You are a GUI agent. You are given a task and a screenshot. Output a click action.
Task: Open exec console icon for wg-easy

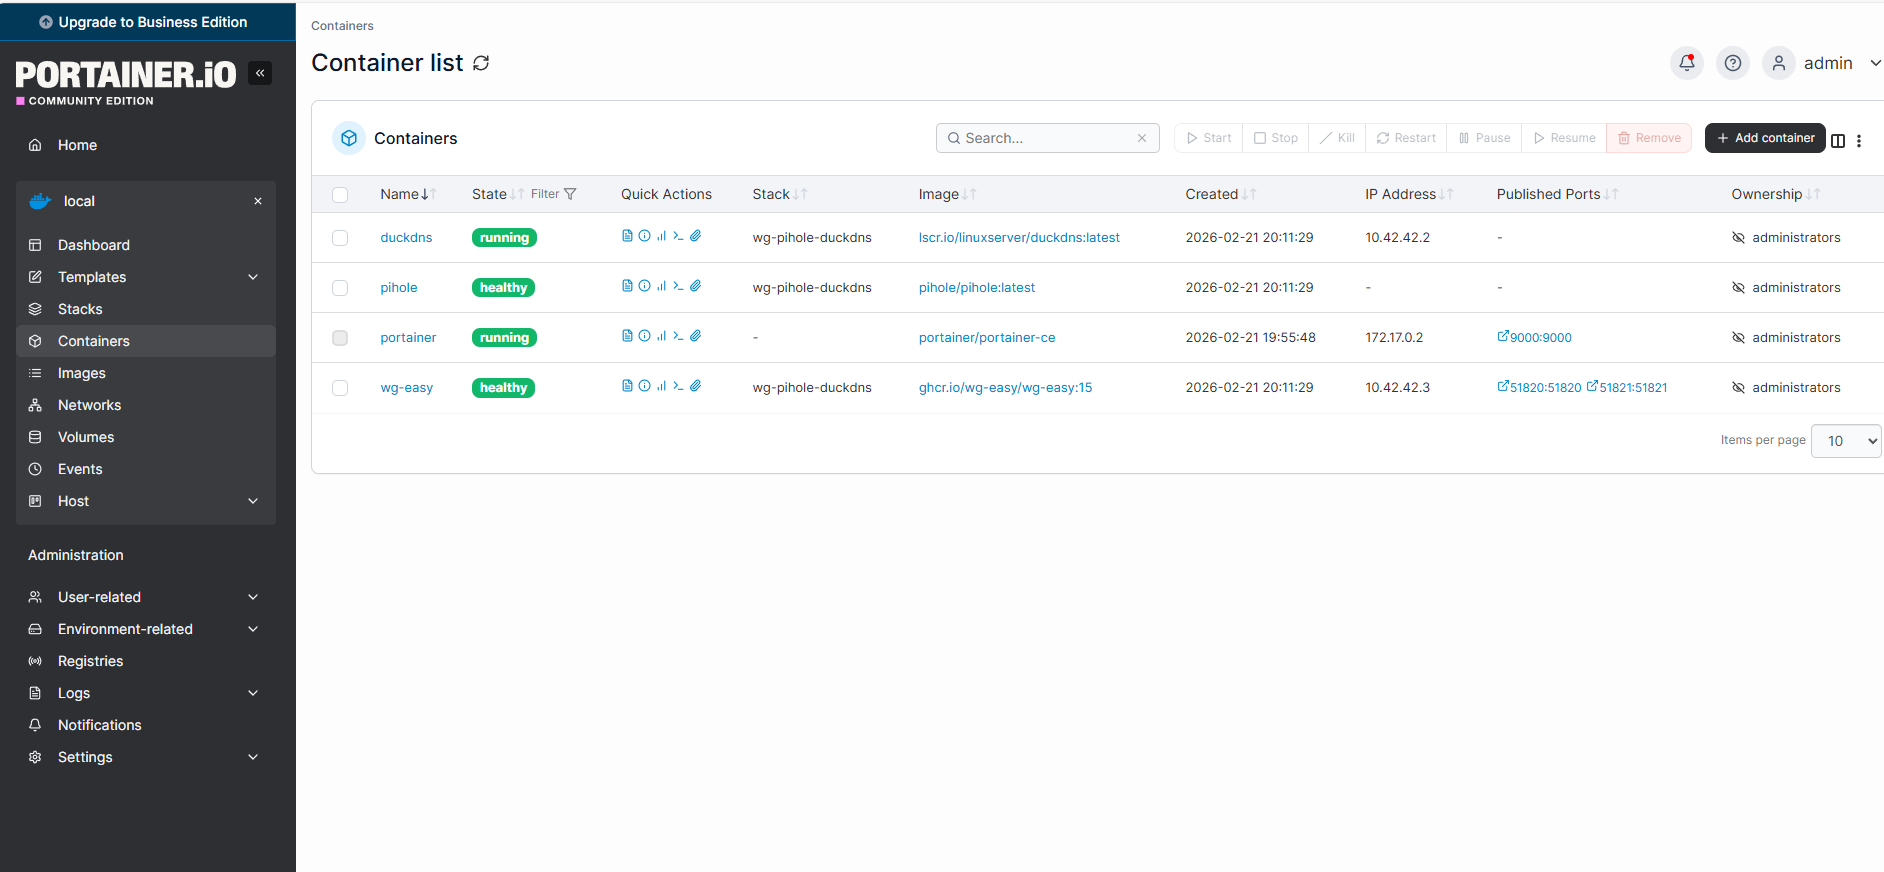tap(678, 386)
